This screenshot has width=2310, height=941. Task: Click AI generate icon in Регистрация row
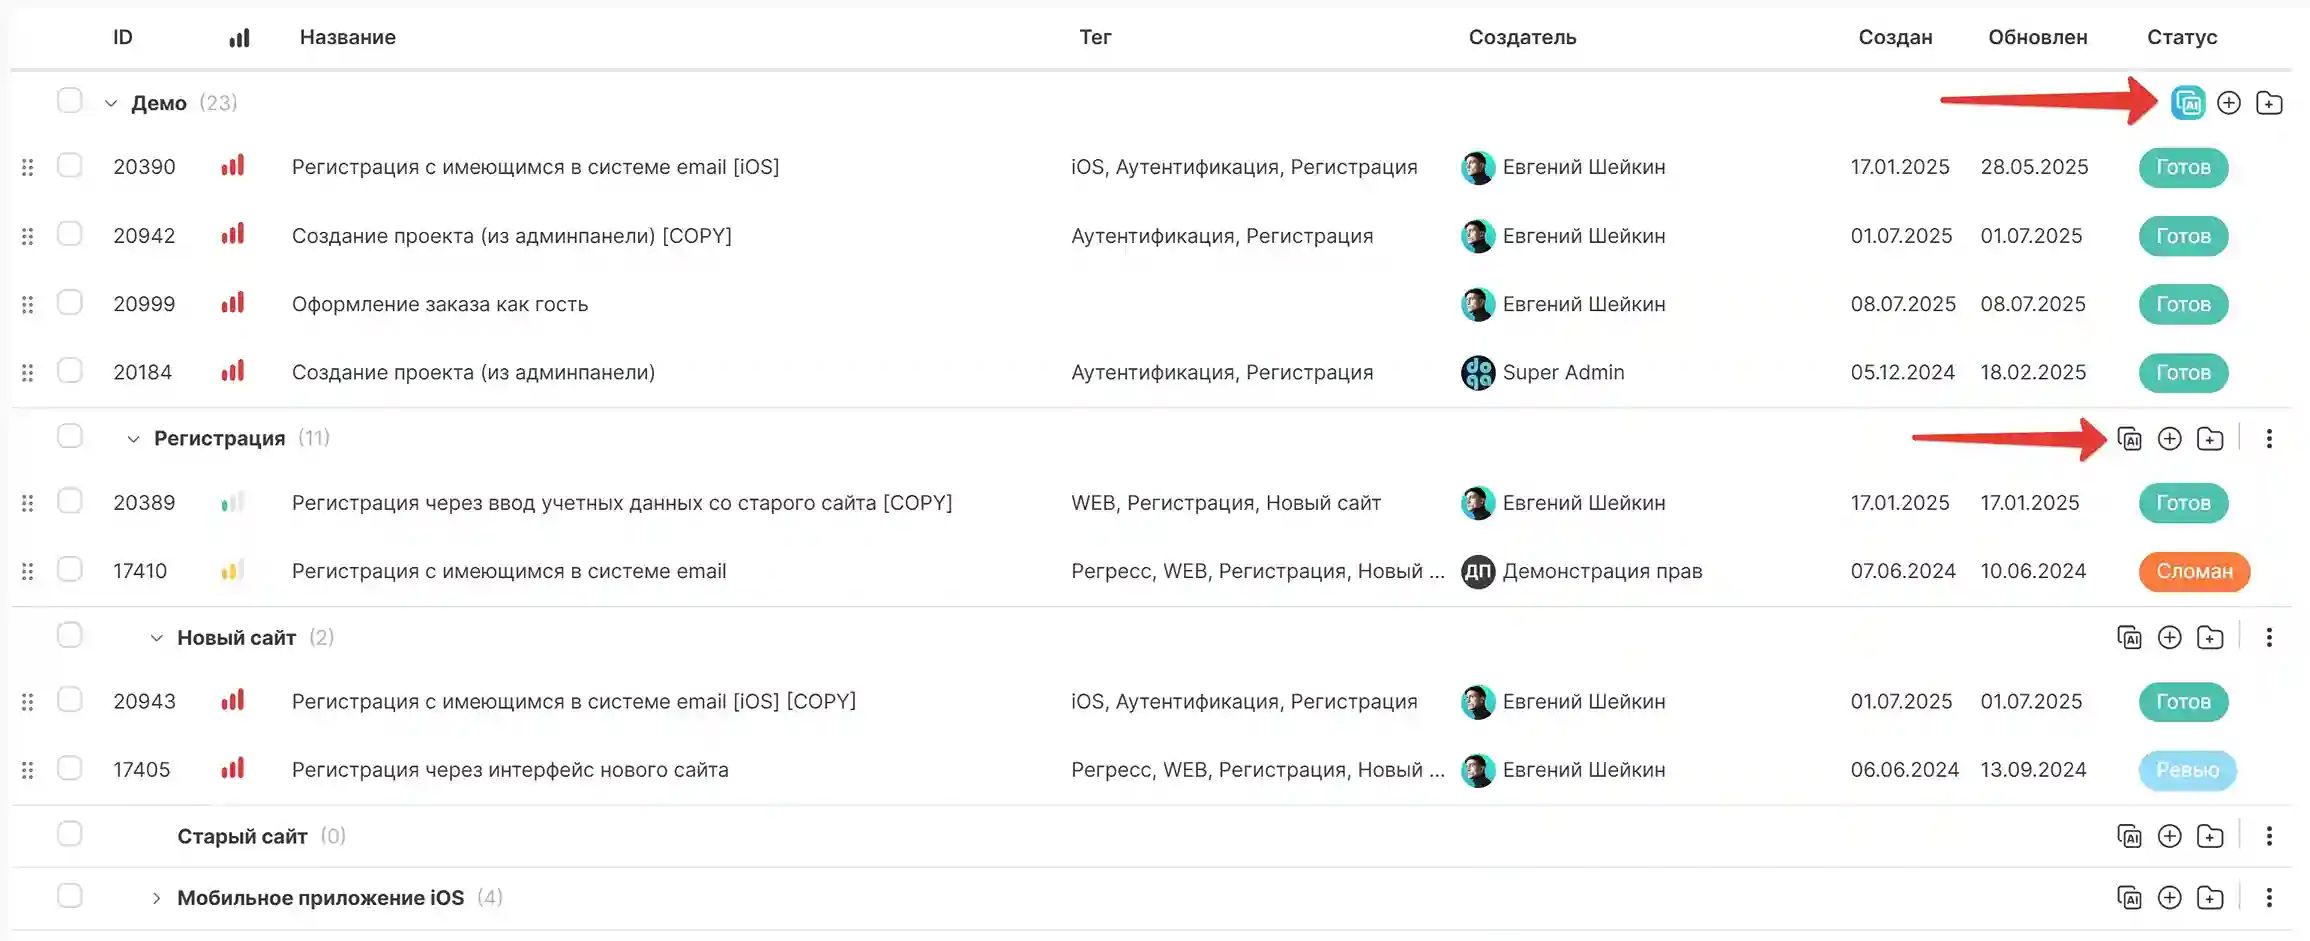(x=2129, y=439)
